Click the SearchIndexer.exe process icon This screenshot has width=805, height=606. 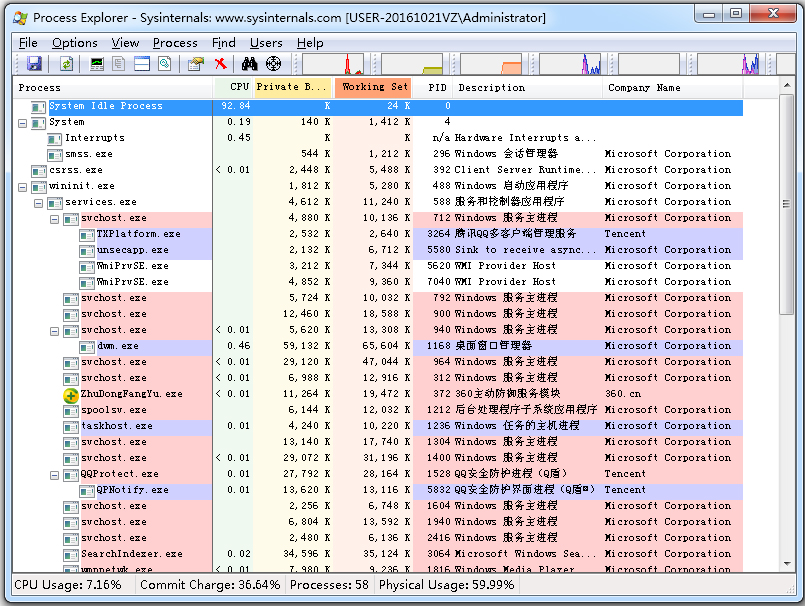71,555
